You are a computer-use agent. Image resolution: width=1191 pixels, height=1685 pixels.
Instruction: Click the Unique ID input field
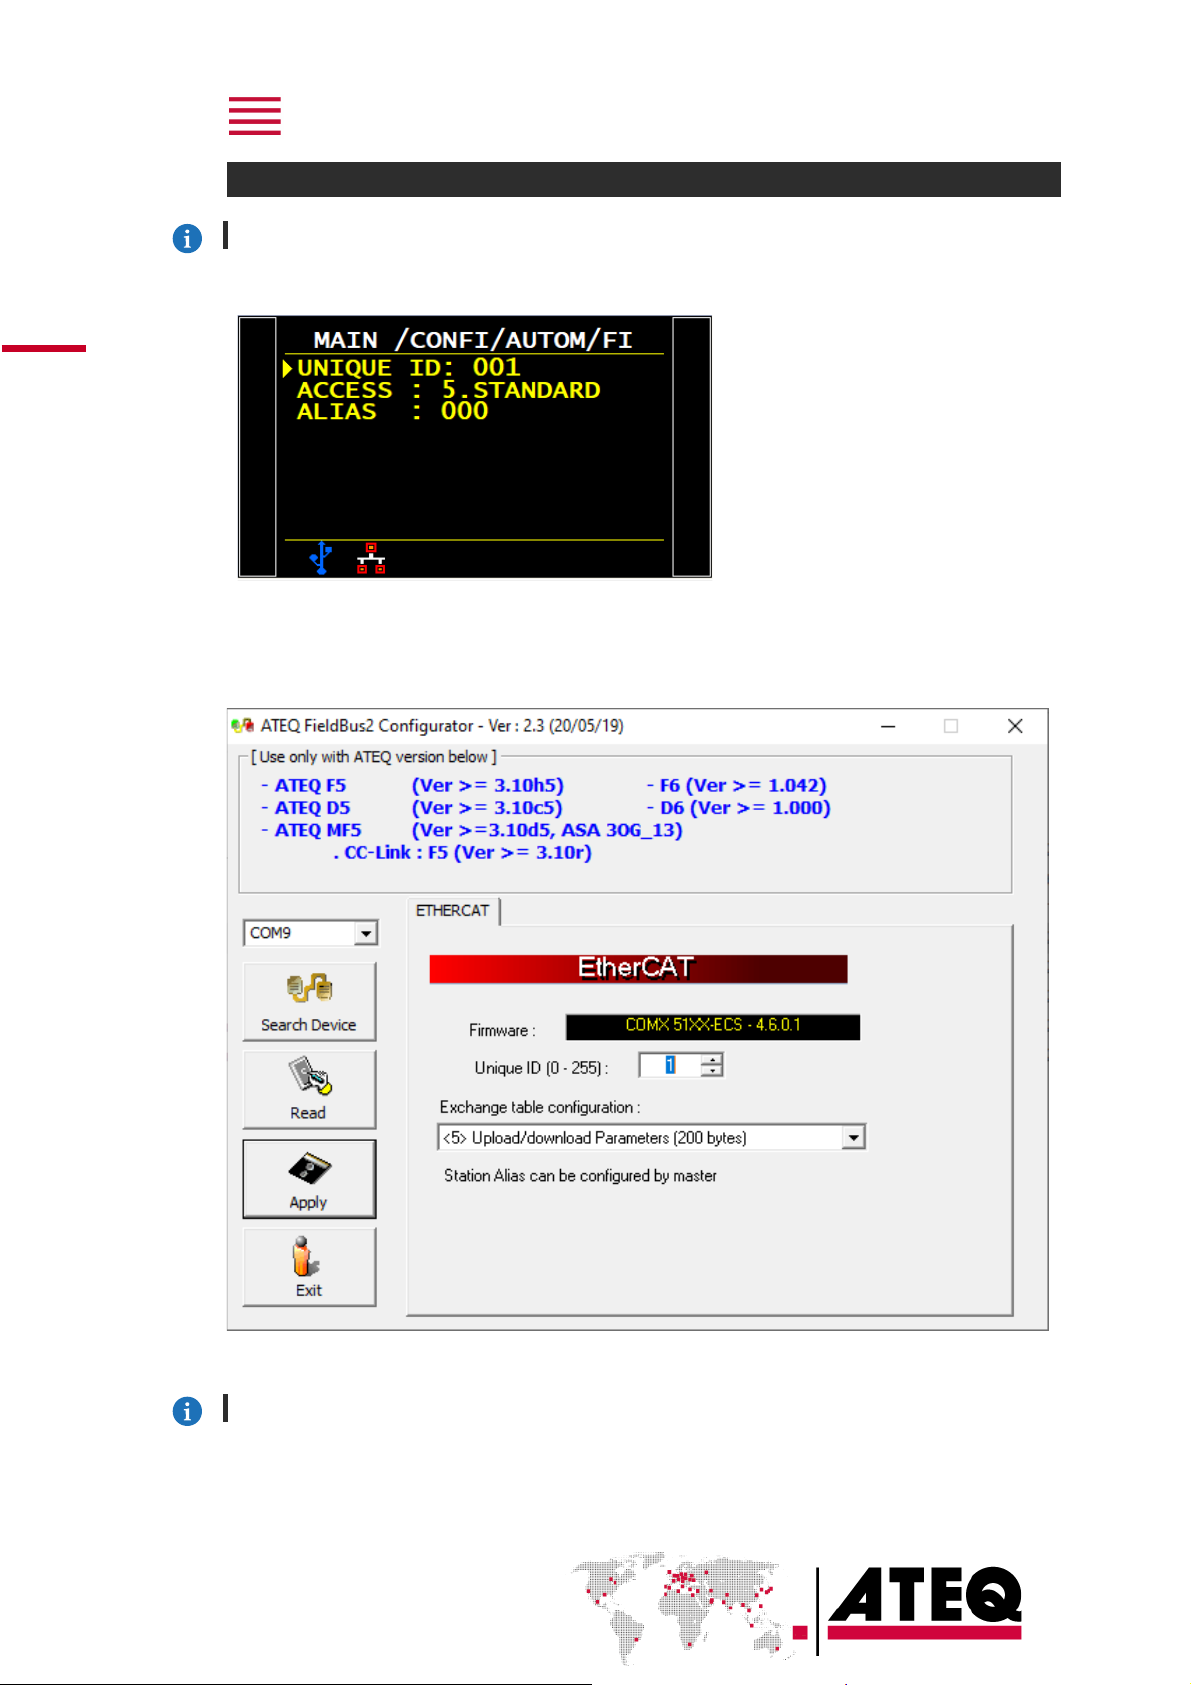pos(669,1066)
